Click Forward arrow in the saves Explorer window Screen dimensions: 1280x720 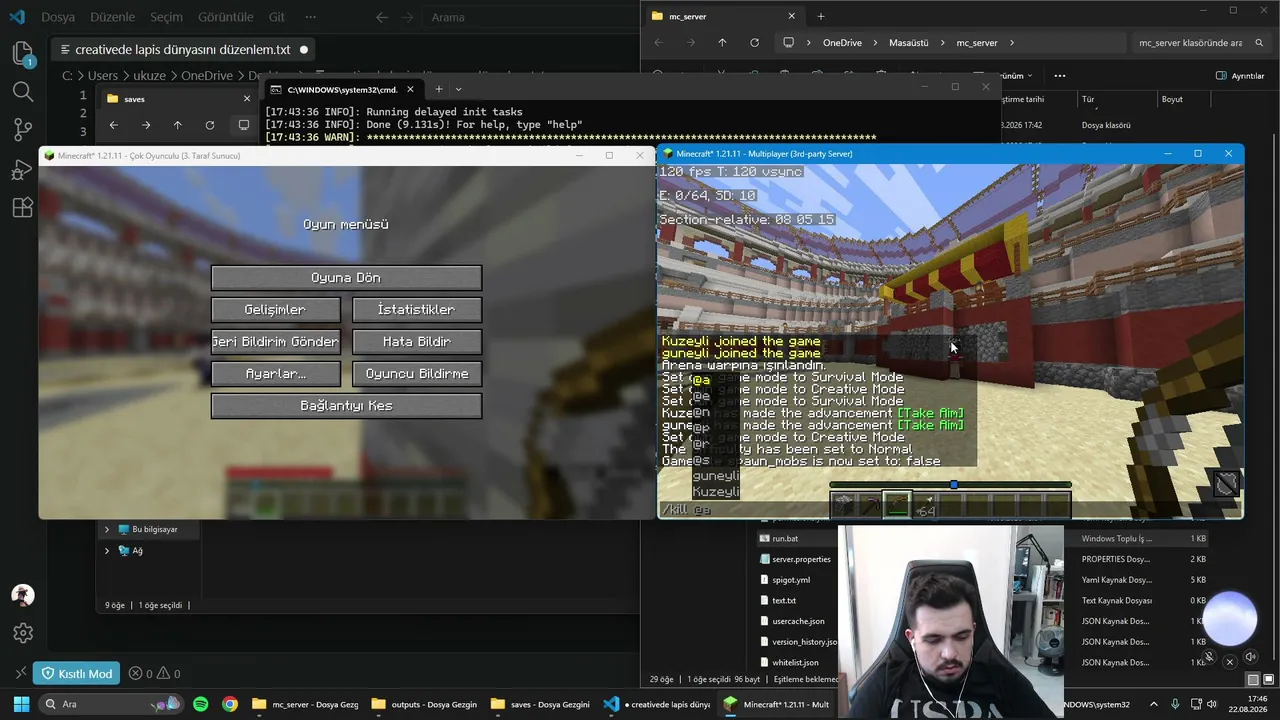[146, 125]
